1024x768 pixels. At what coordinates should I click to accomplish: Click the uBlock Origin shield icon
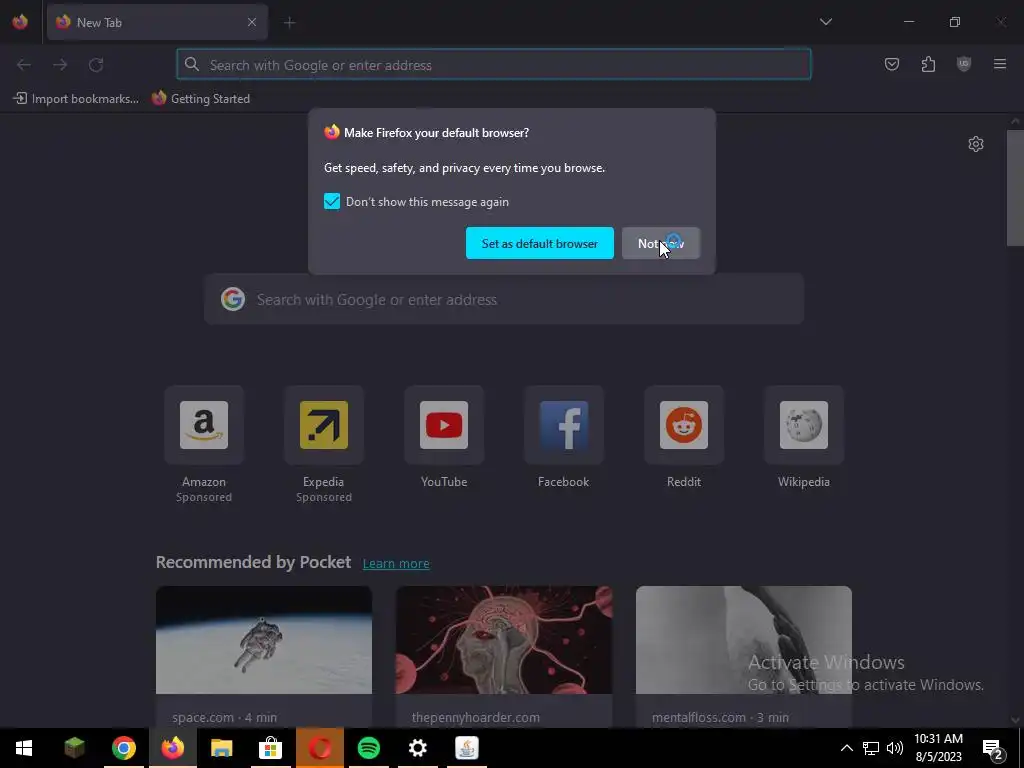(963, 64)
